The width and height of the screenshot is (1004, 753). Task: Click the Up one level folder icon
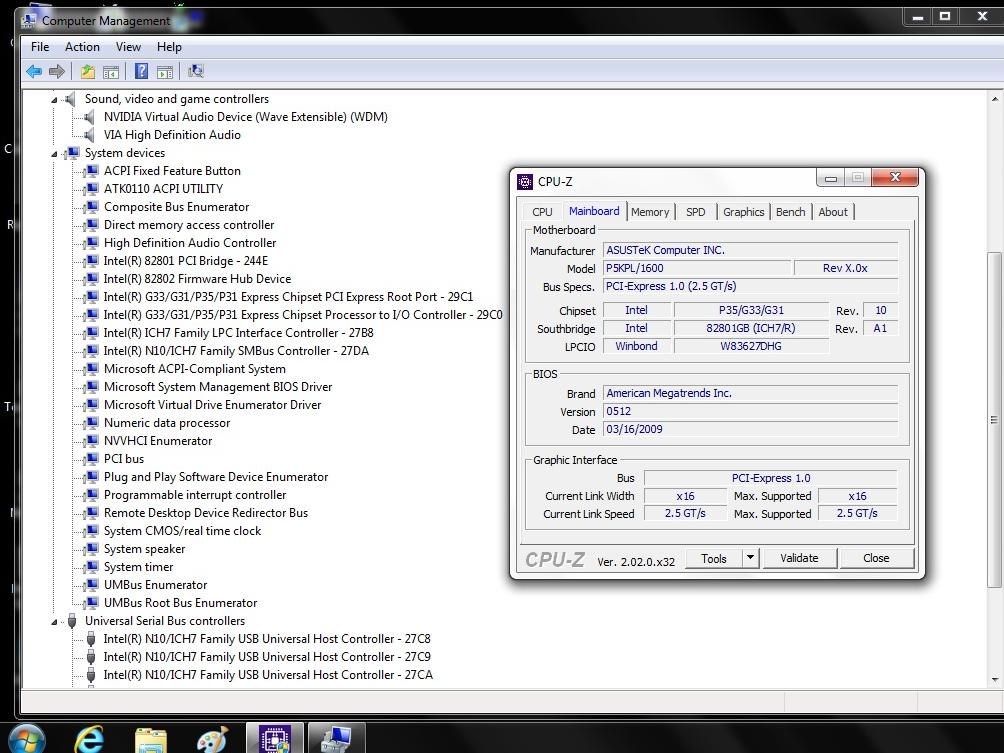tap(88, 72)
